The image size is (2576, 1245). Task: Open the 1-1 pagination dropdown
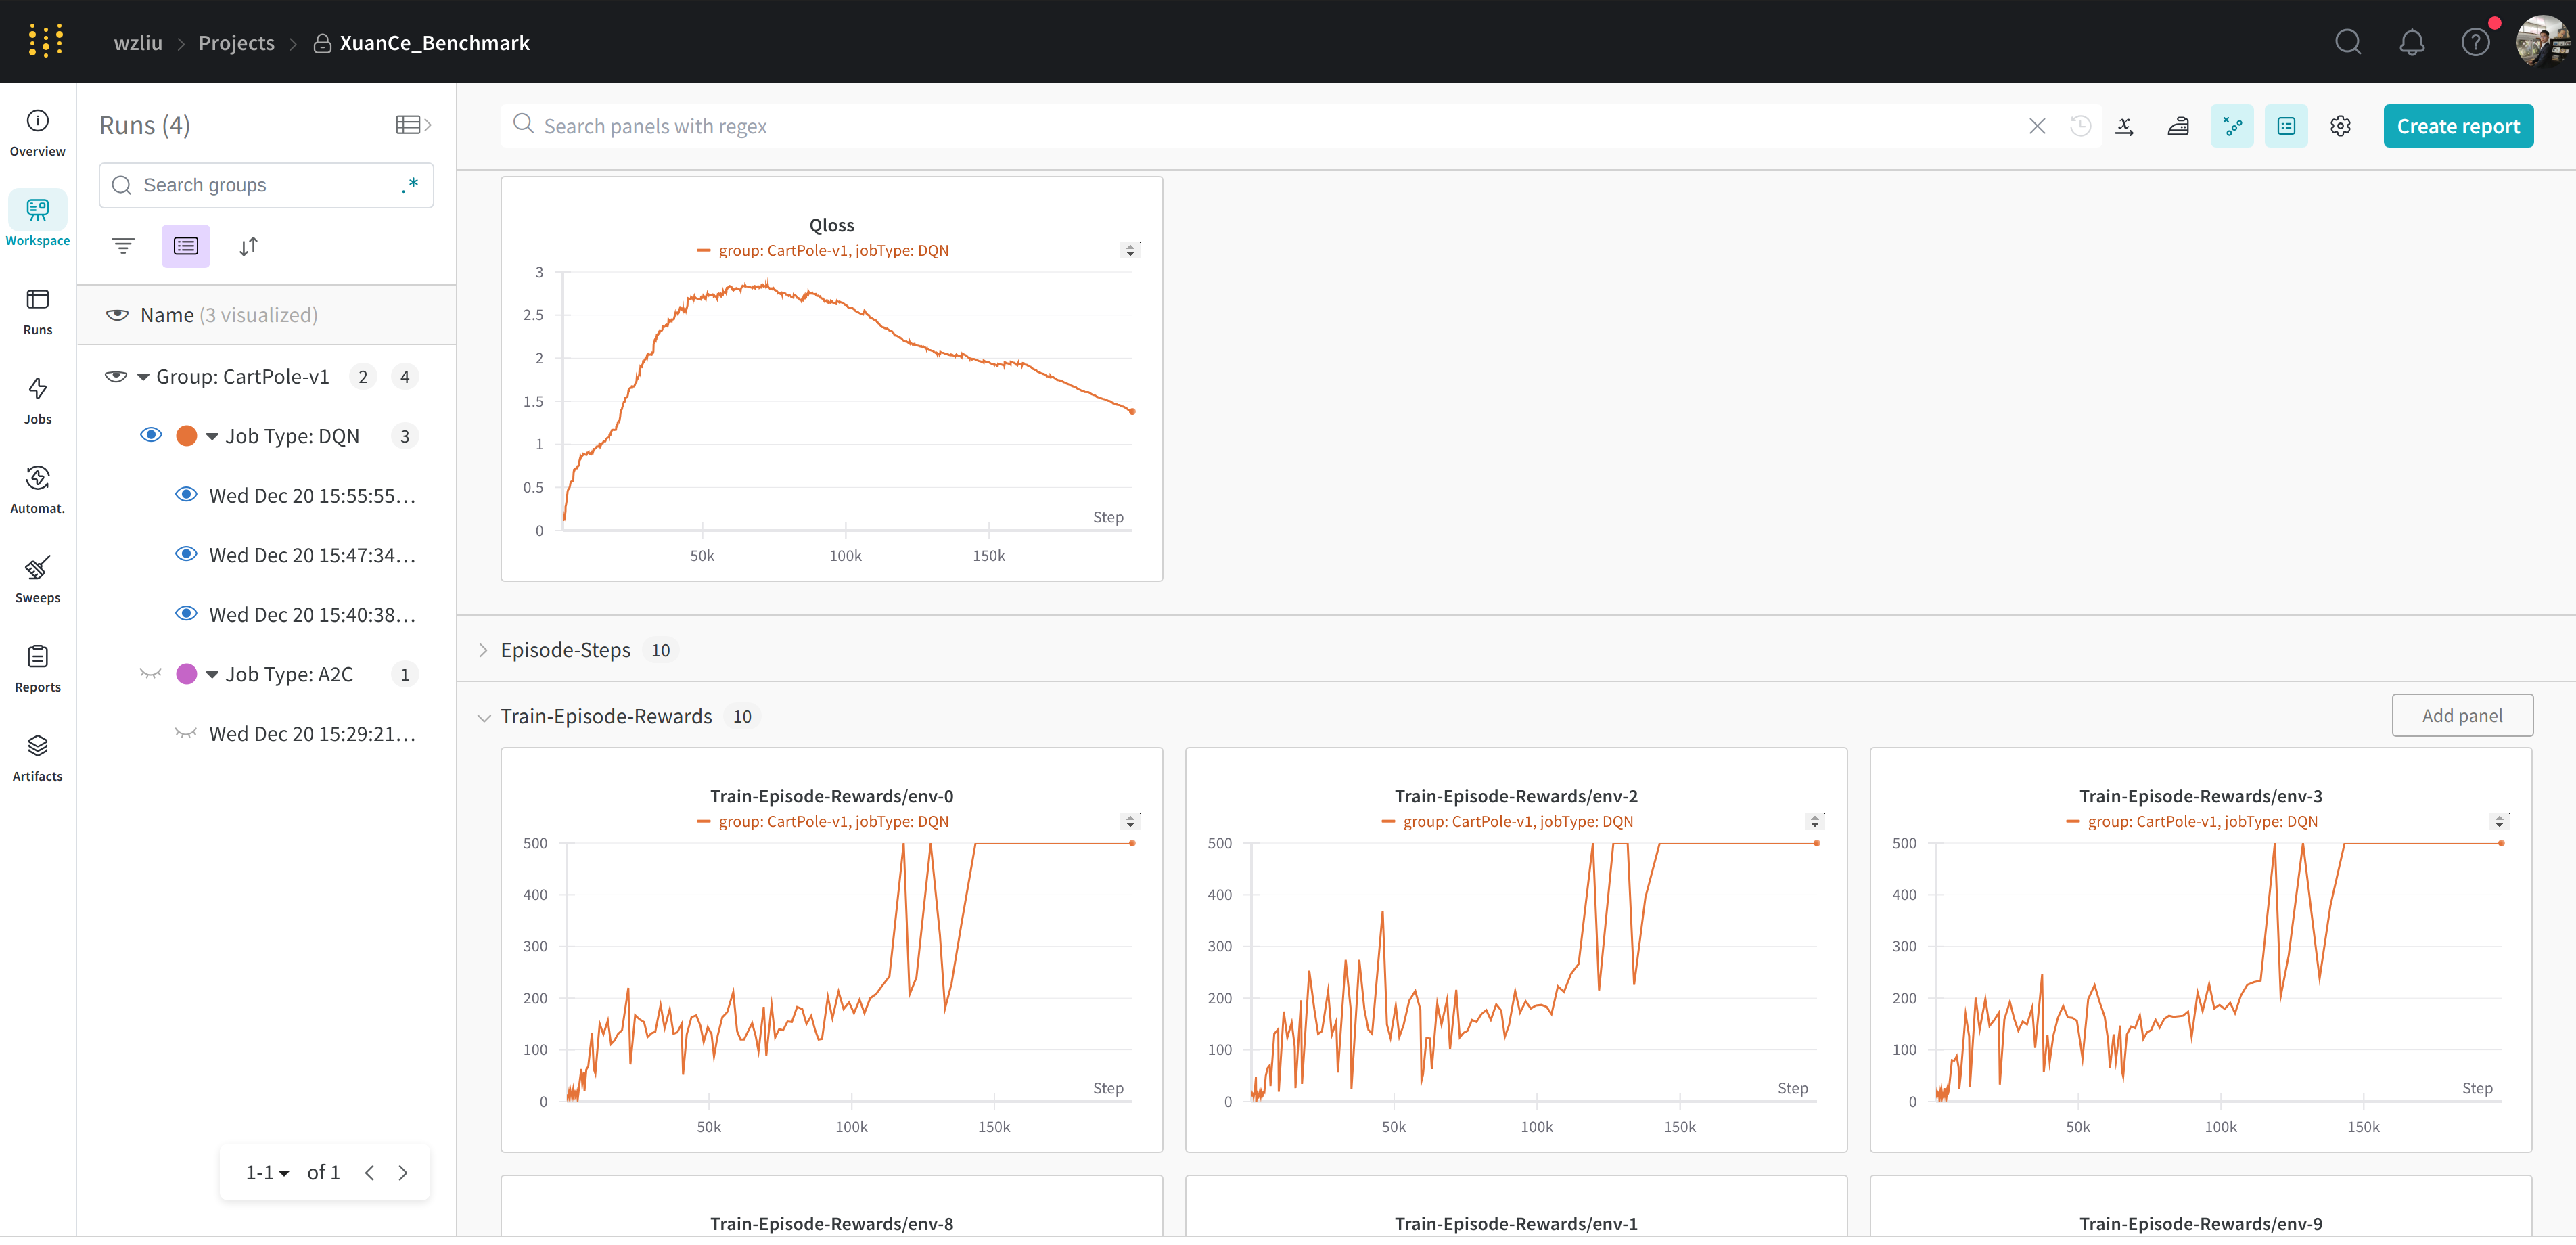pyautogui.click(x=267, y=1172)
